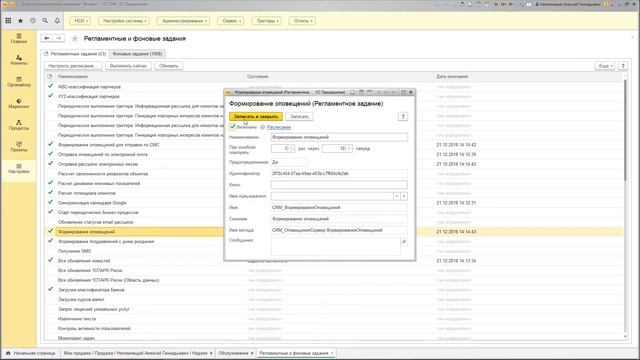
Task: Open Клиенты section in sidebar
Action: point(19,60)
